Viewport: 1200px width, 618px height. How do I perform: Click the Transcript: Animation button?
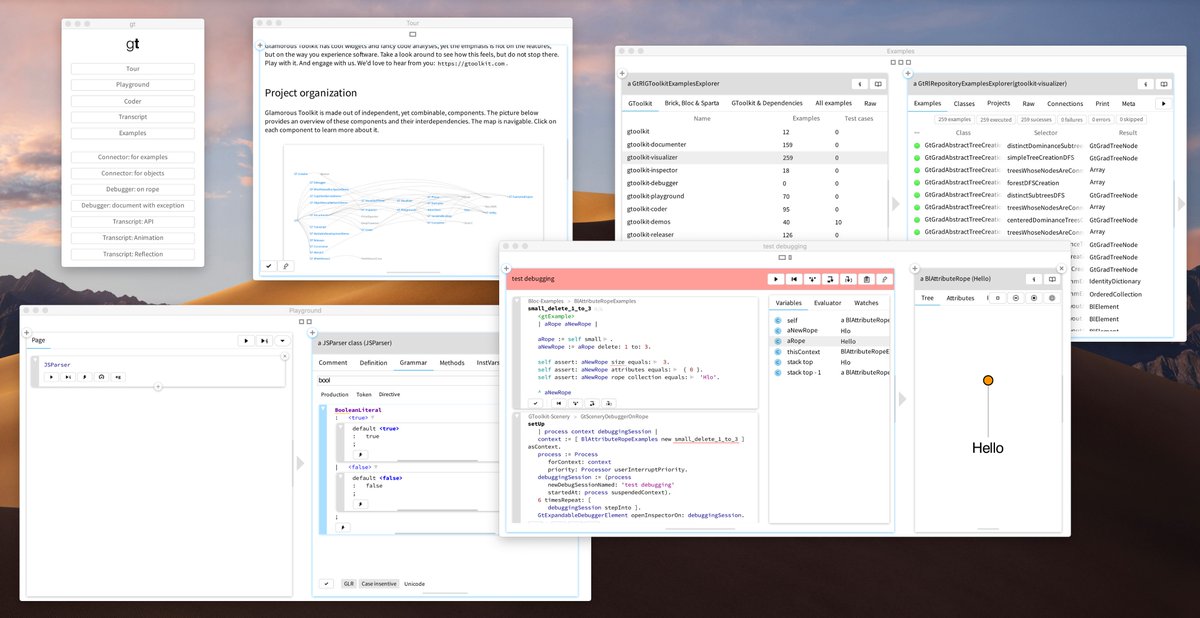coord(133,238)
